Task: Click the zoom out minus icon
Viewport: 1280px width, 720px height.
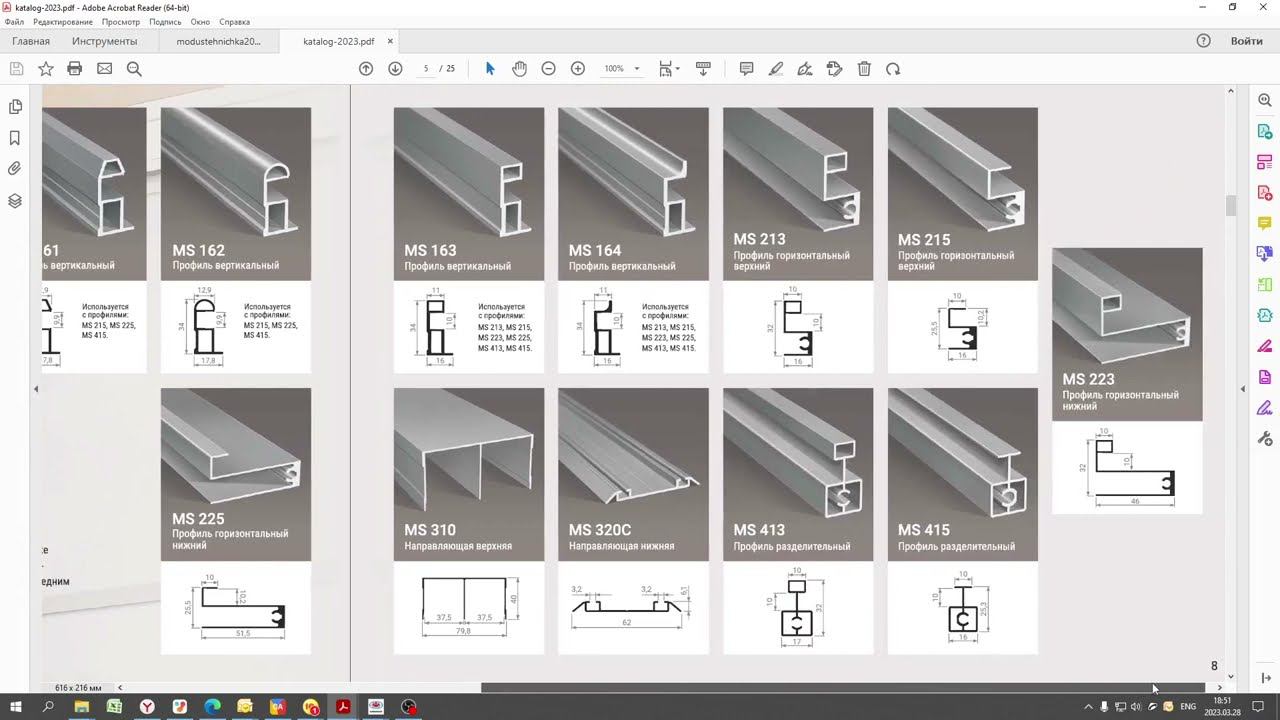Action: coord(548,69)
